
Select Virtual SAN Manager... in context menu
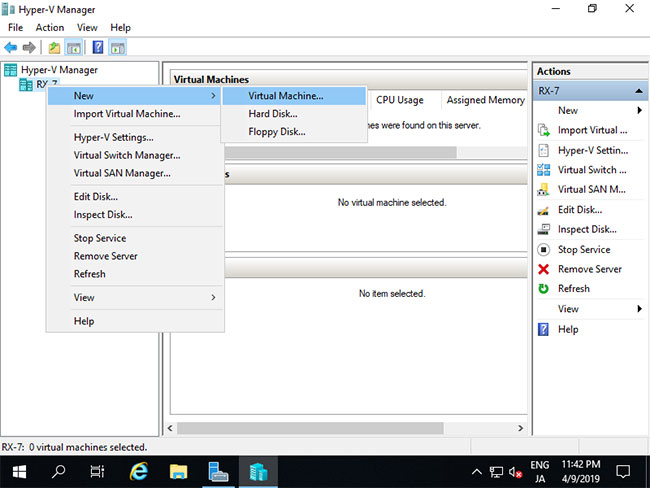134,173
